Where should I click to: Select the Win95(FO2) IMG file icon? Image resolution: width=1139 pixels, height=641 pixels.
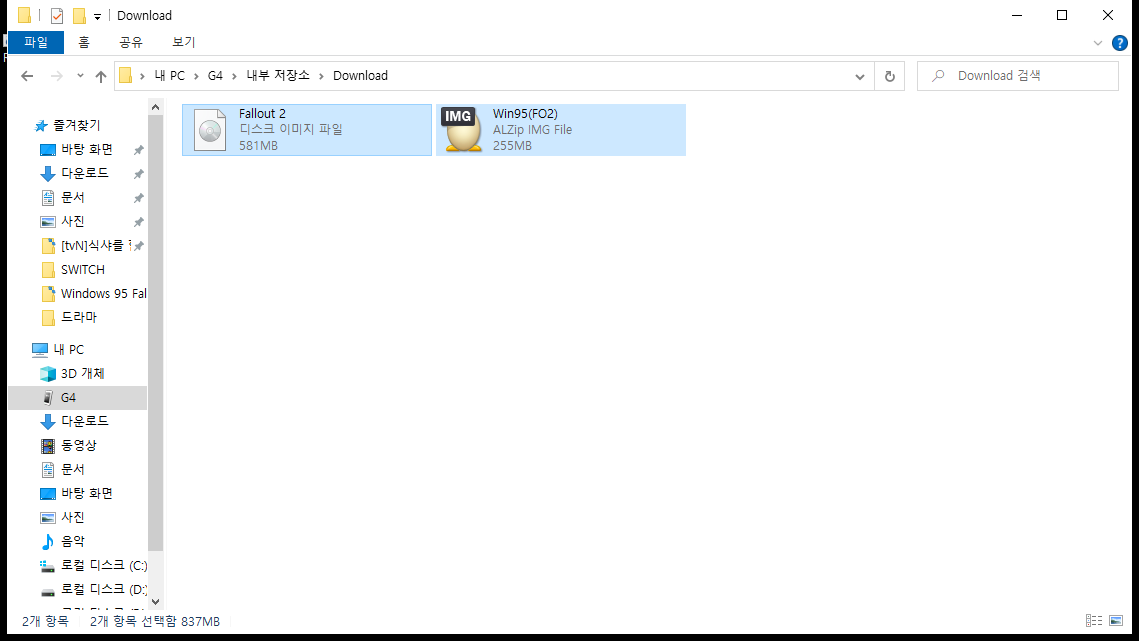(463, 130)
